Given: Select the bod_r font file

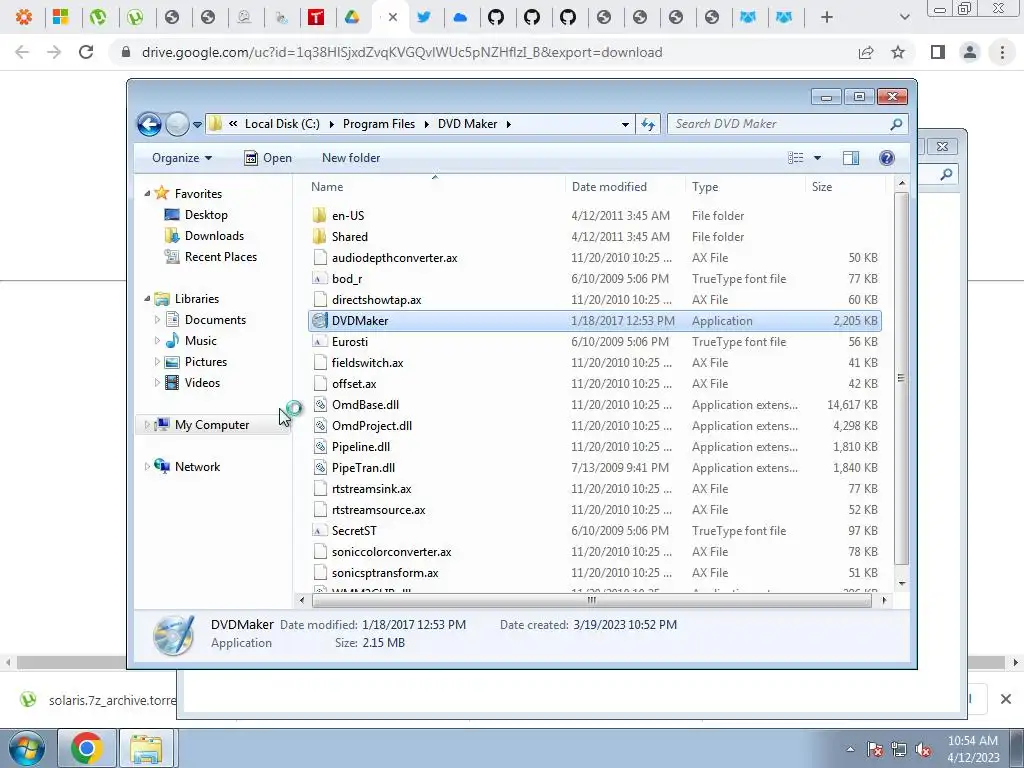Looking at the screenshot, I should [347, 279].
